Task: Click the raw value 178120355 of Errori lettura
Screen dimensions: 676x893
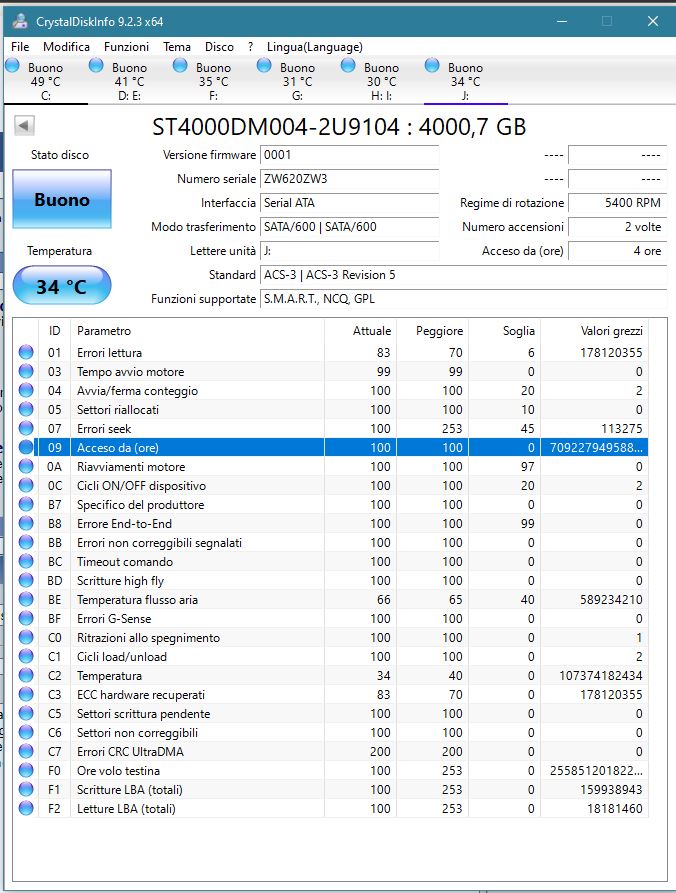Action: pos(611,353)
